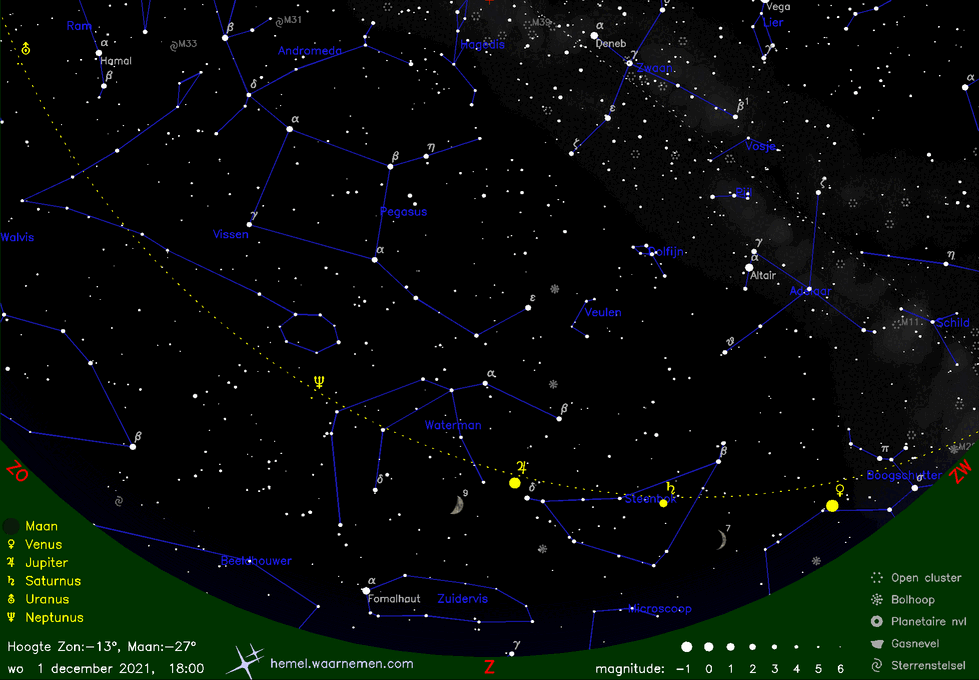
Task: Click the bright Venus planet dot
Action: pyautogui.click(x=832, y=506)
